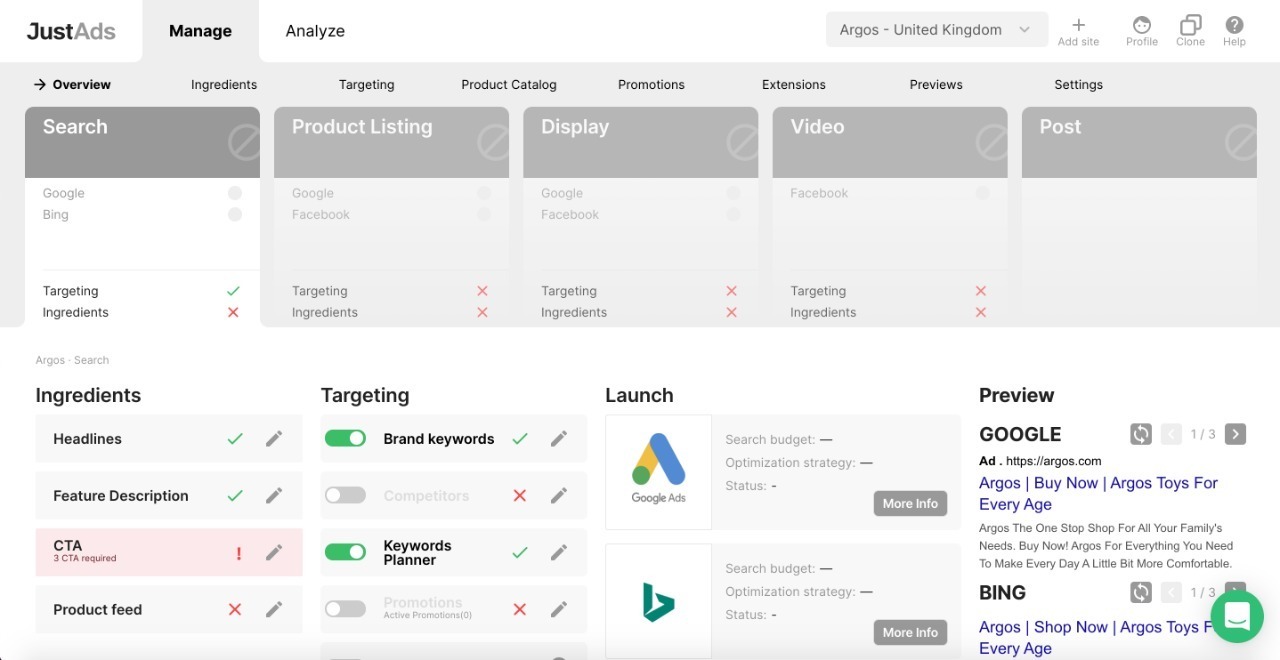1280x660 pixels.
Task: Click the Bing logo thumbnail
Action: [659, 601]
